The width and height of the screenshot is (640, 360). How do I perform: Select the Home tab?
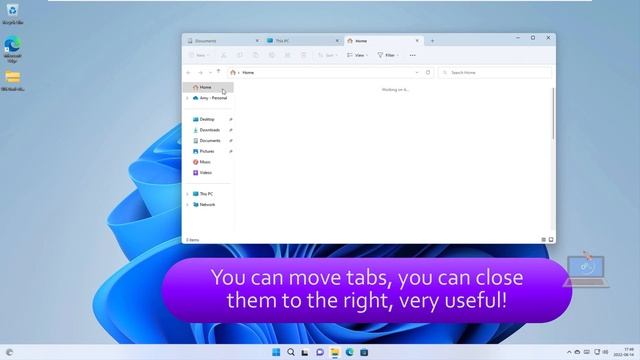[x=383, y=41]
